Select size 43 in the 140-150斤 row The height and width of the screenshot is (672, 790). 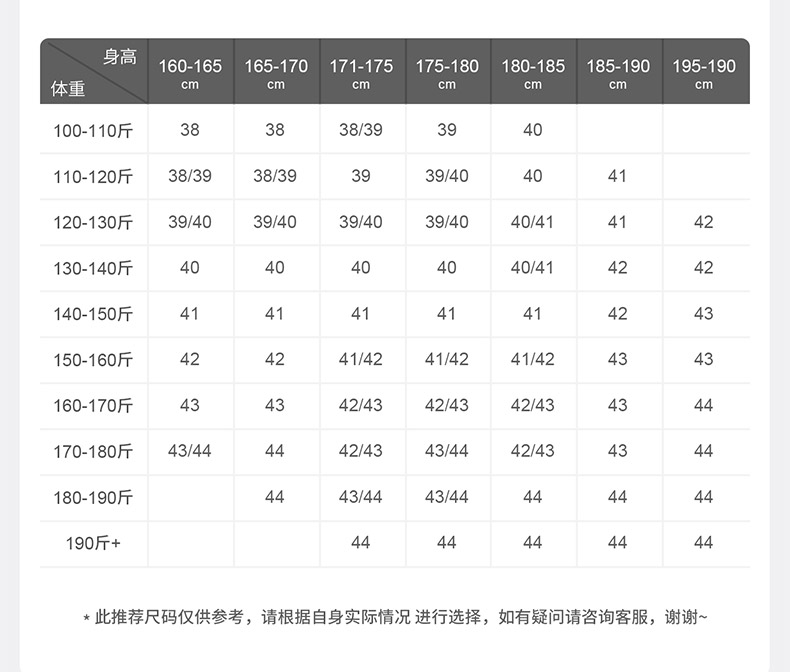click(x=703, y=313)
